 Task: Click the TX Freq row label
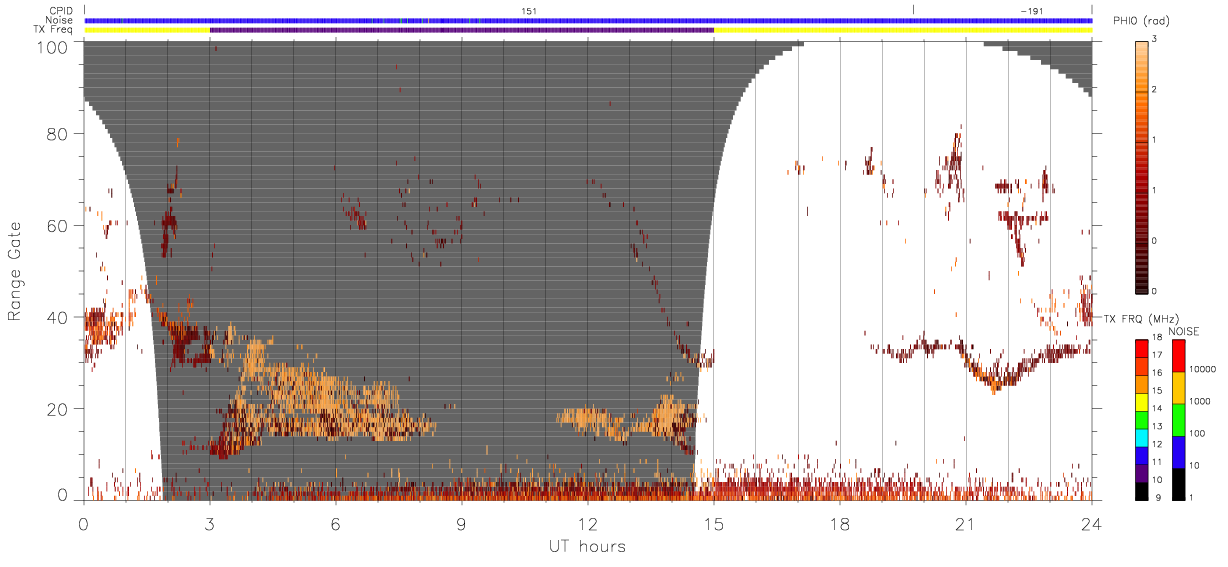click(x=55, y=30)
